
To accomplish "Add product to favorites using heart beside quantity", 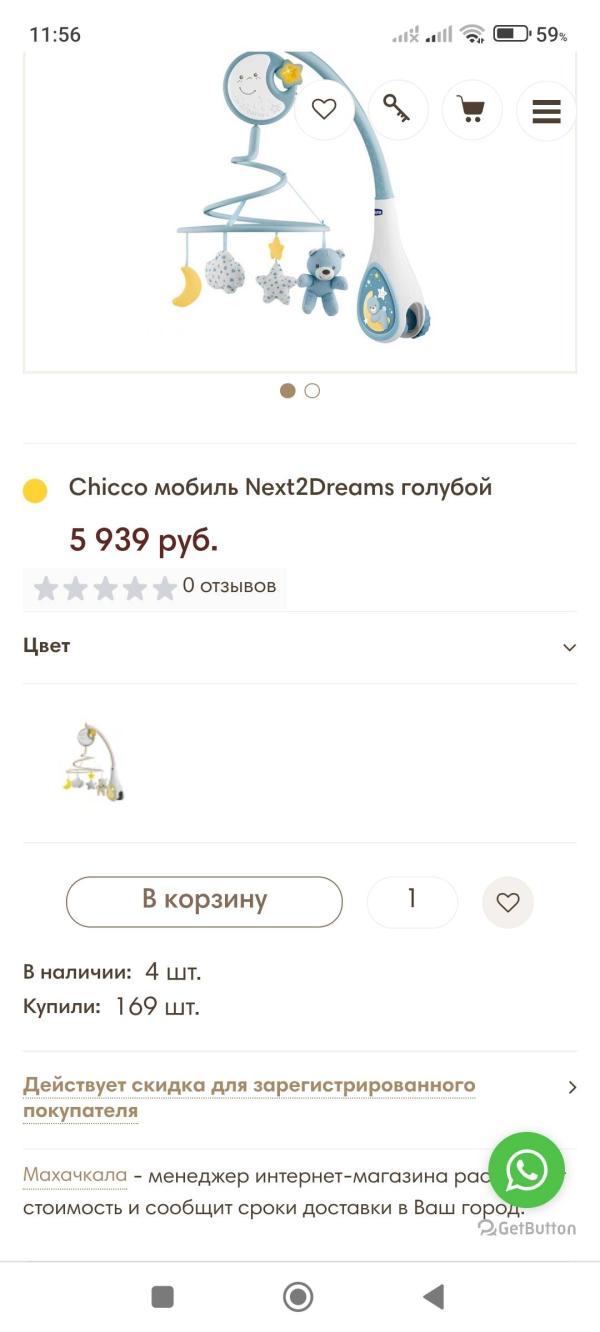I will 508,902.
